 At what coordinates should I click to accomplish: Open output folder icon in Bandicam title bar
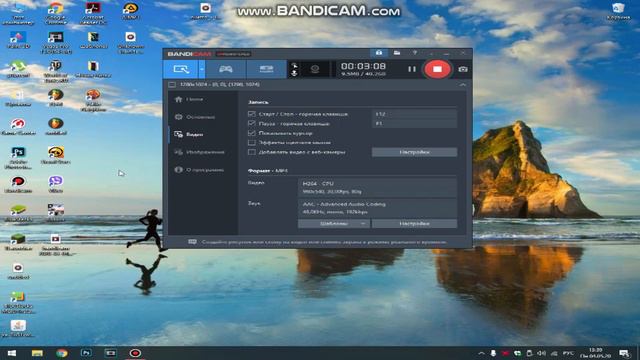(397, 53)
